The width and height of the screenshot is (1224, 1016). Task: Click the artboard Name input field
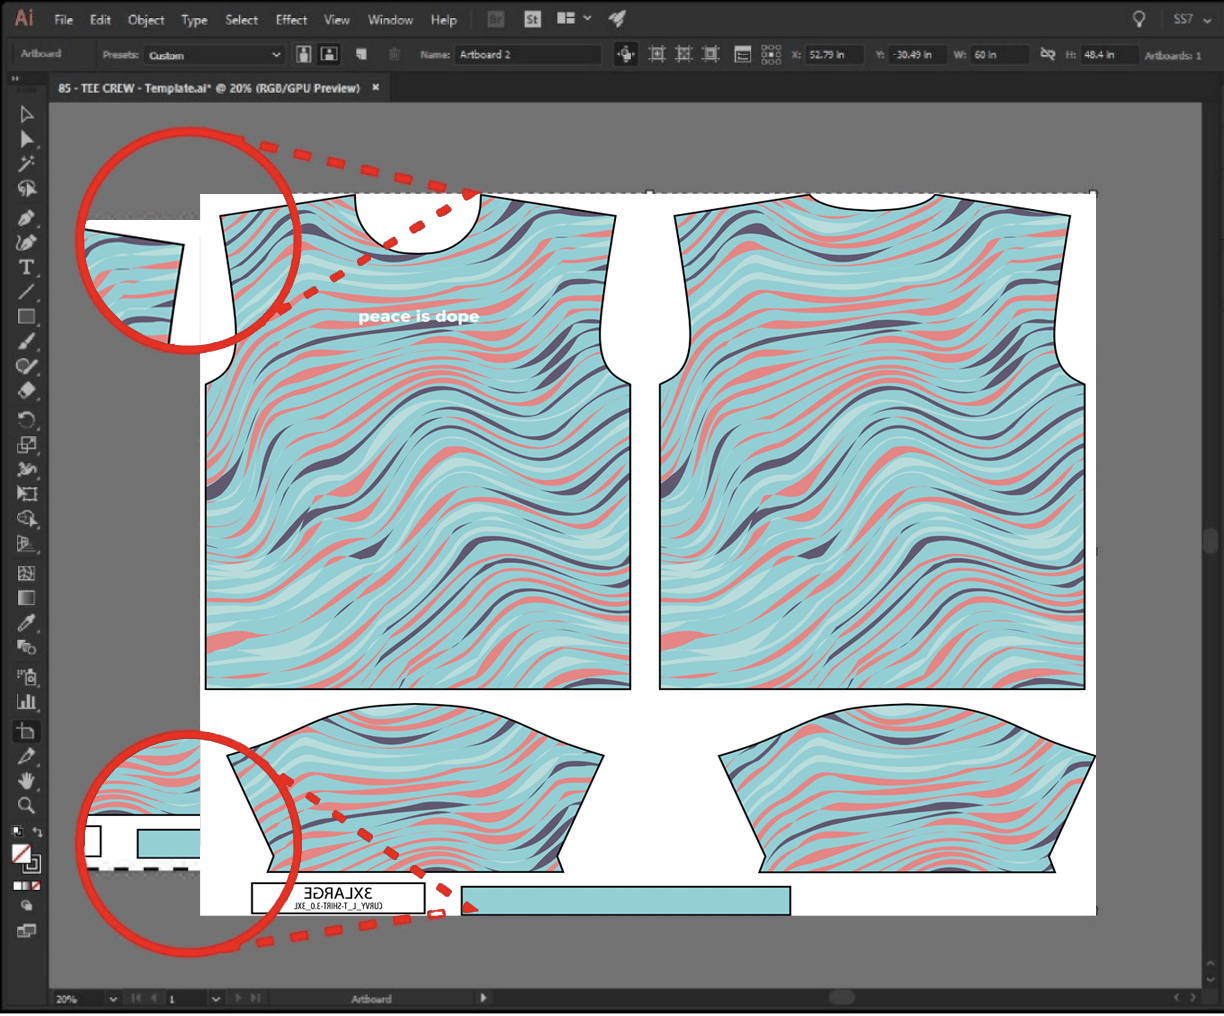[x=528, y=55]
